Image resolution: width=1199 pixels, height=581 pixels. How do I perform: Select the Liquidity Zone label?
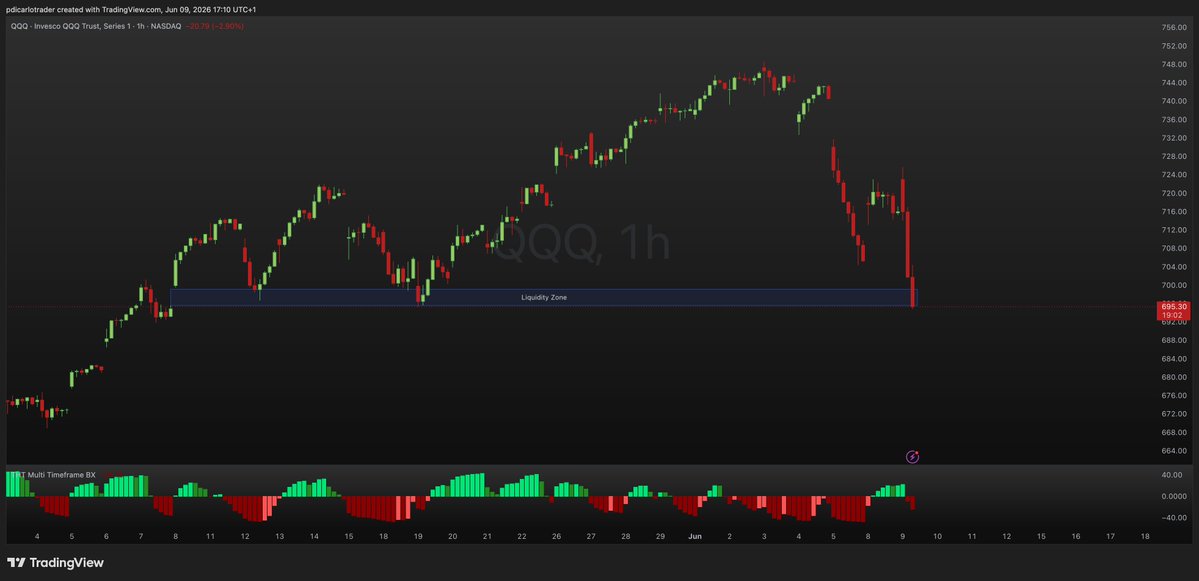[544, 297]
